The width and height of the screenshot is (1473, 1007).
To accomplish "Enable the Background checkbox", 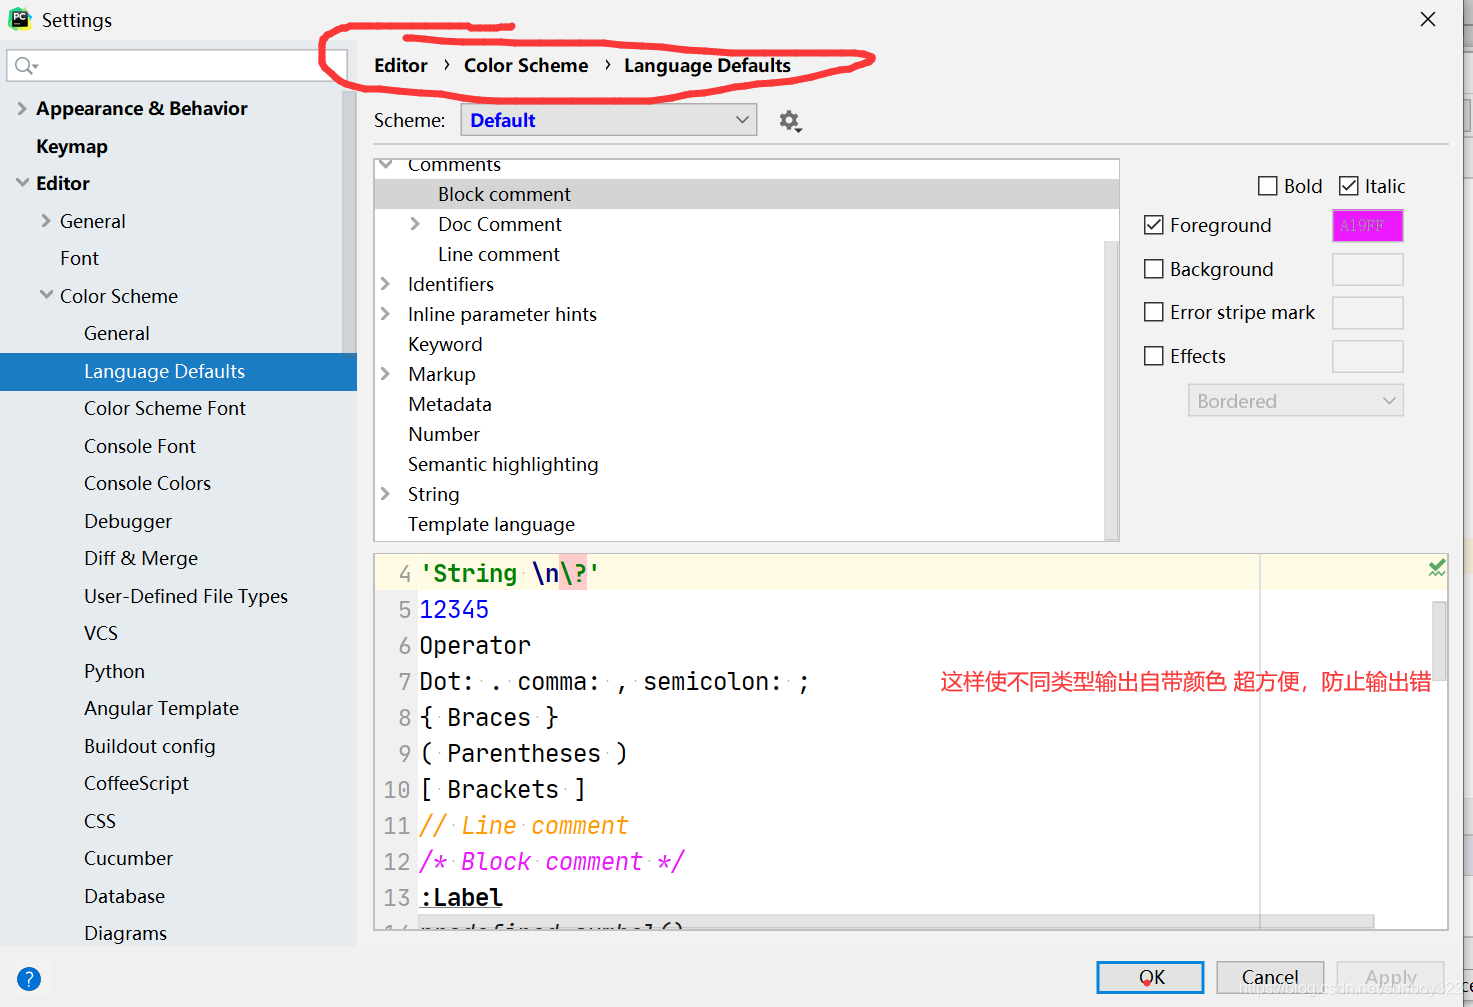I will click(x=1154, y=269).
